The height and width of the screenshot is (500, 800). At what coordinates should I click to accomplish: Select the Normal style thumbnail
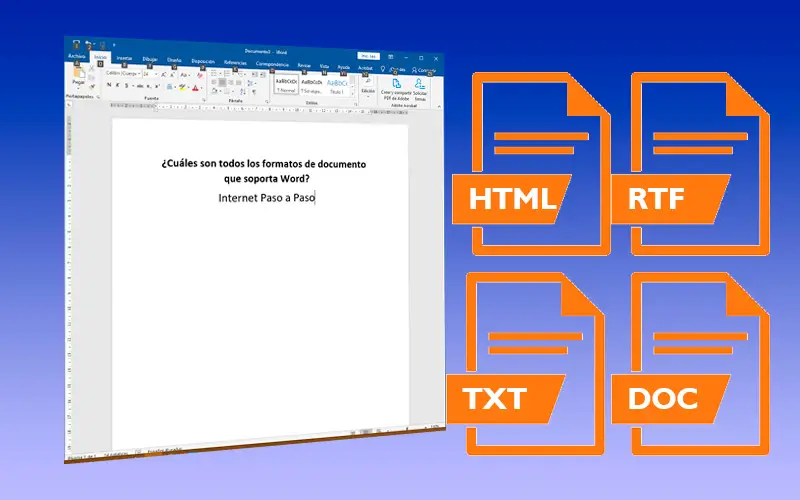click(286, 85)
